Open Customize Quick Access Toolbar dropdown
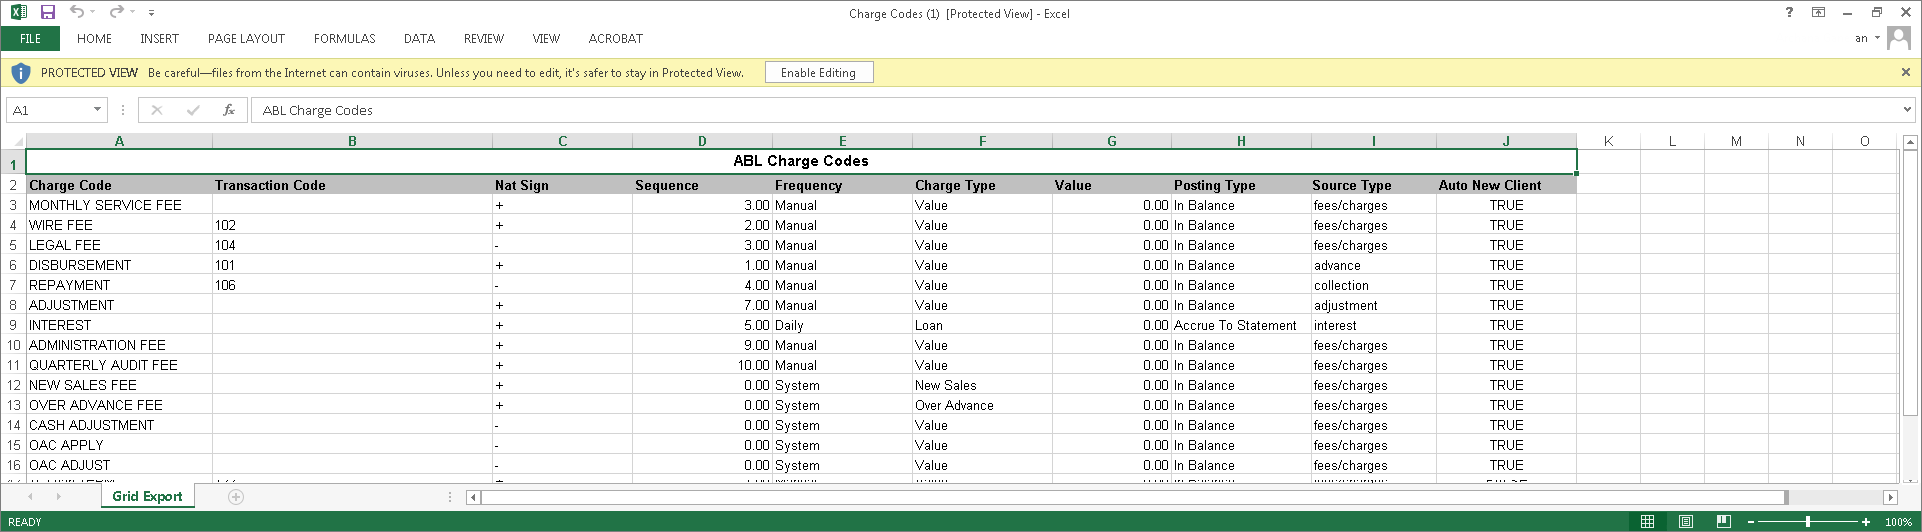Screen dimensions: 1922x532 click(x=151, y=14)
